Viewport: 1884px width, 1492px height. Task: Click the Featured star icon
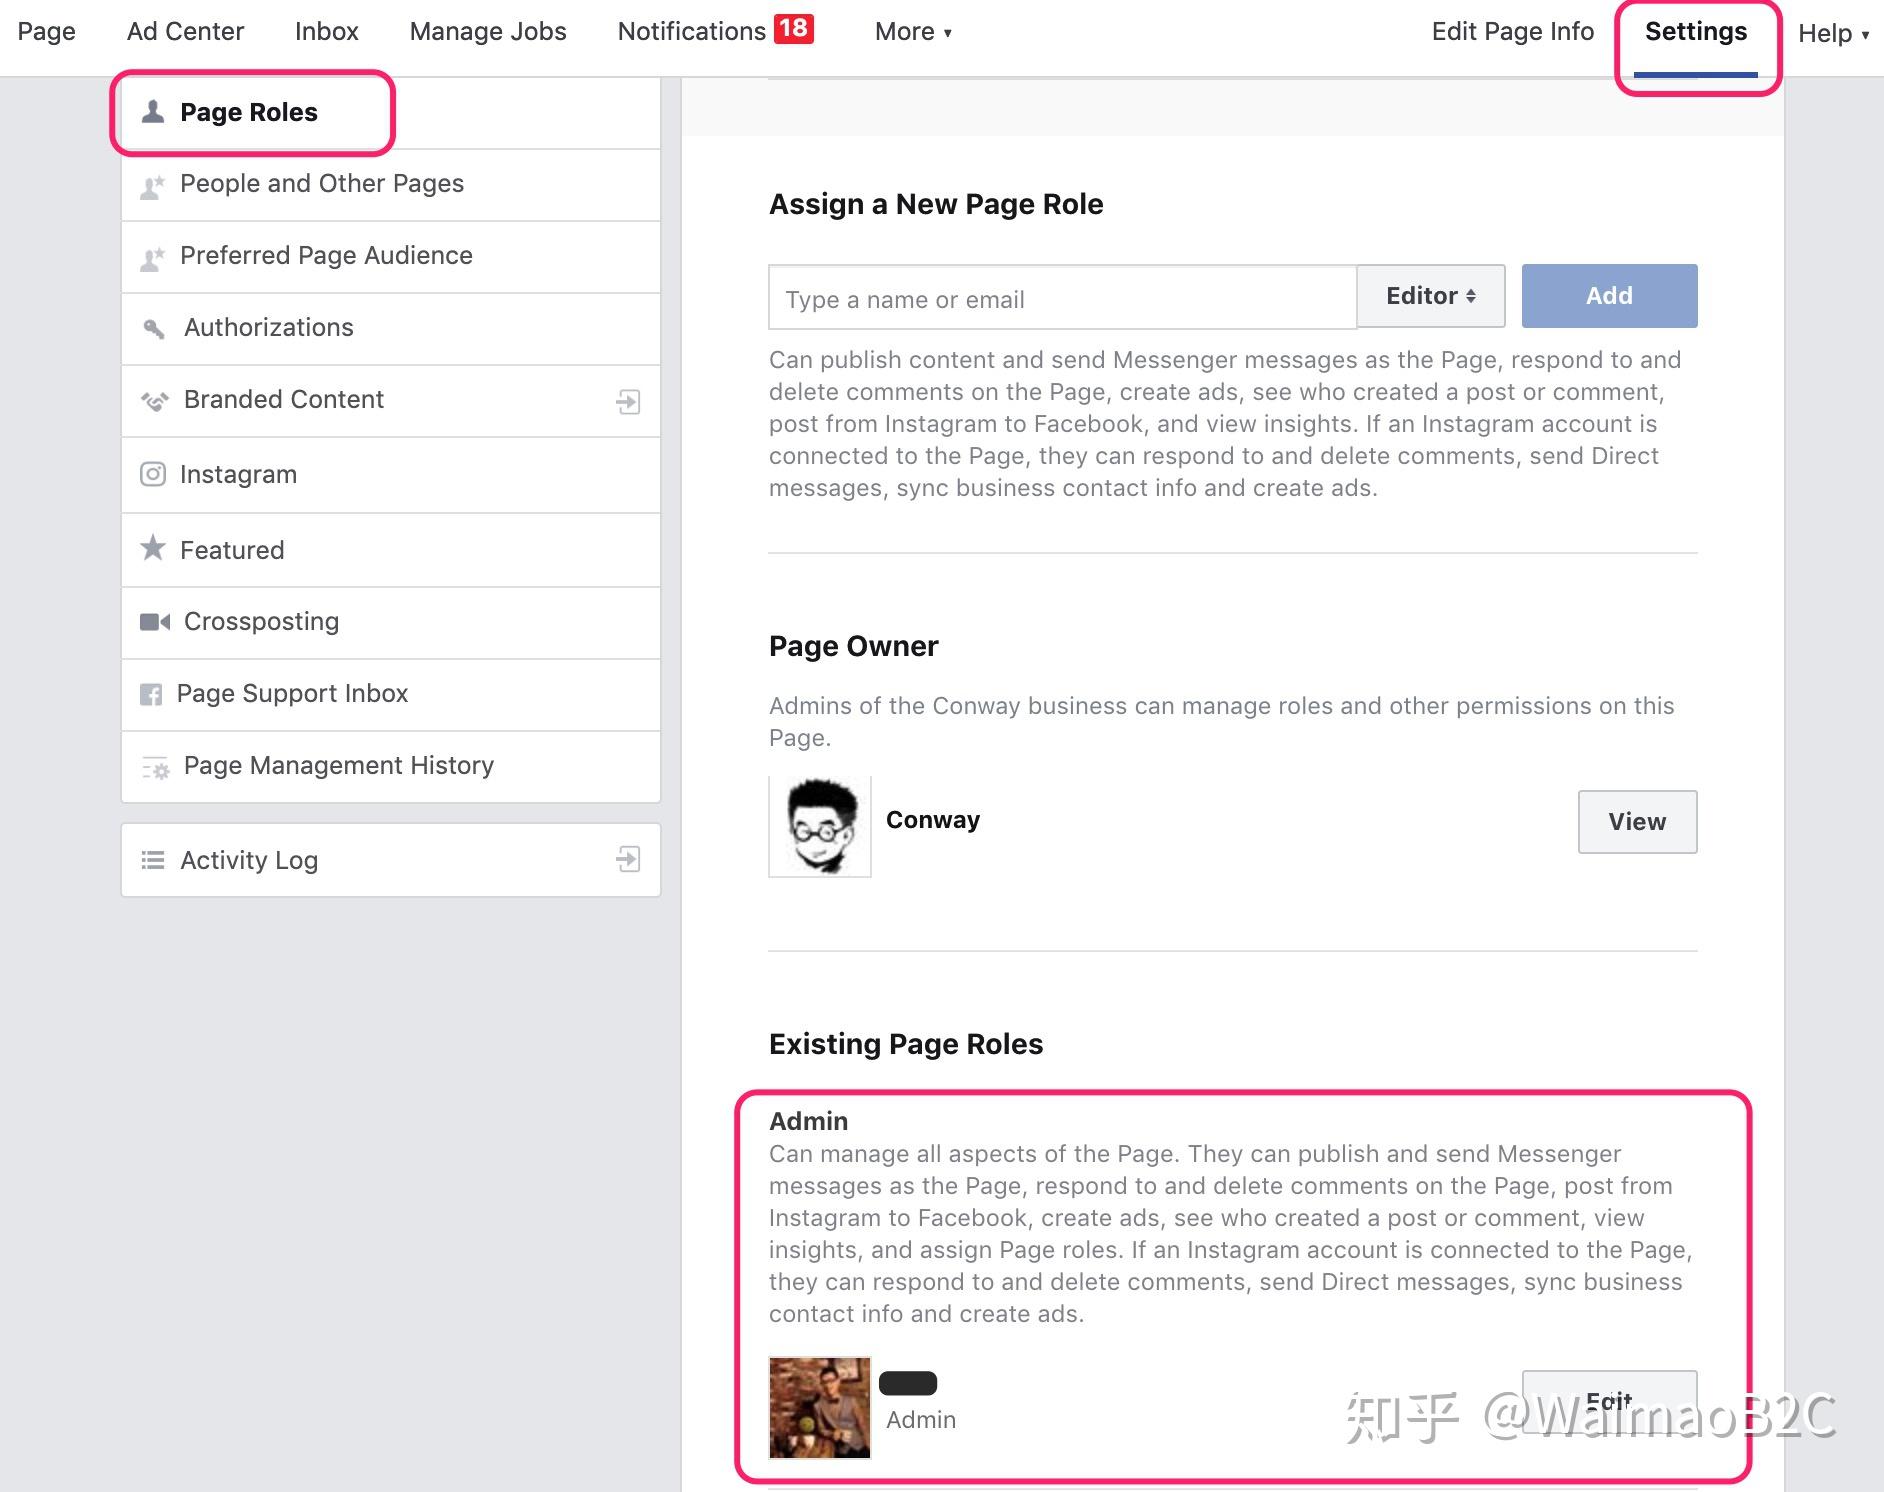pos(153,547)
